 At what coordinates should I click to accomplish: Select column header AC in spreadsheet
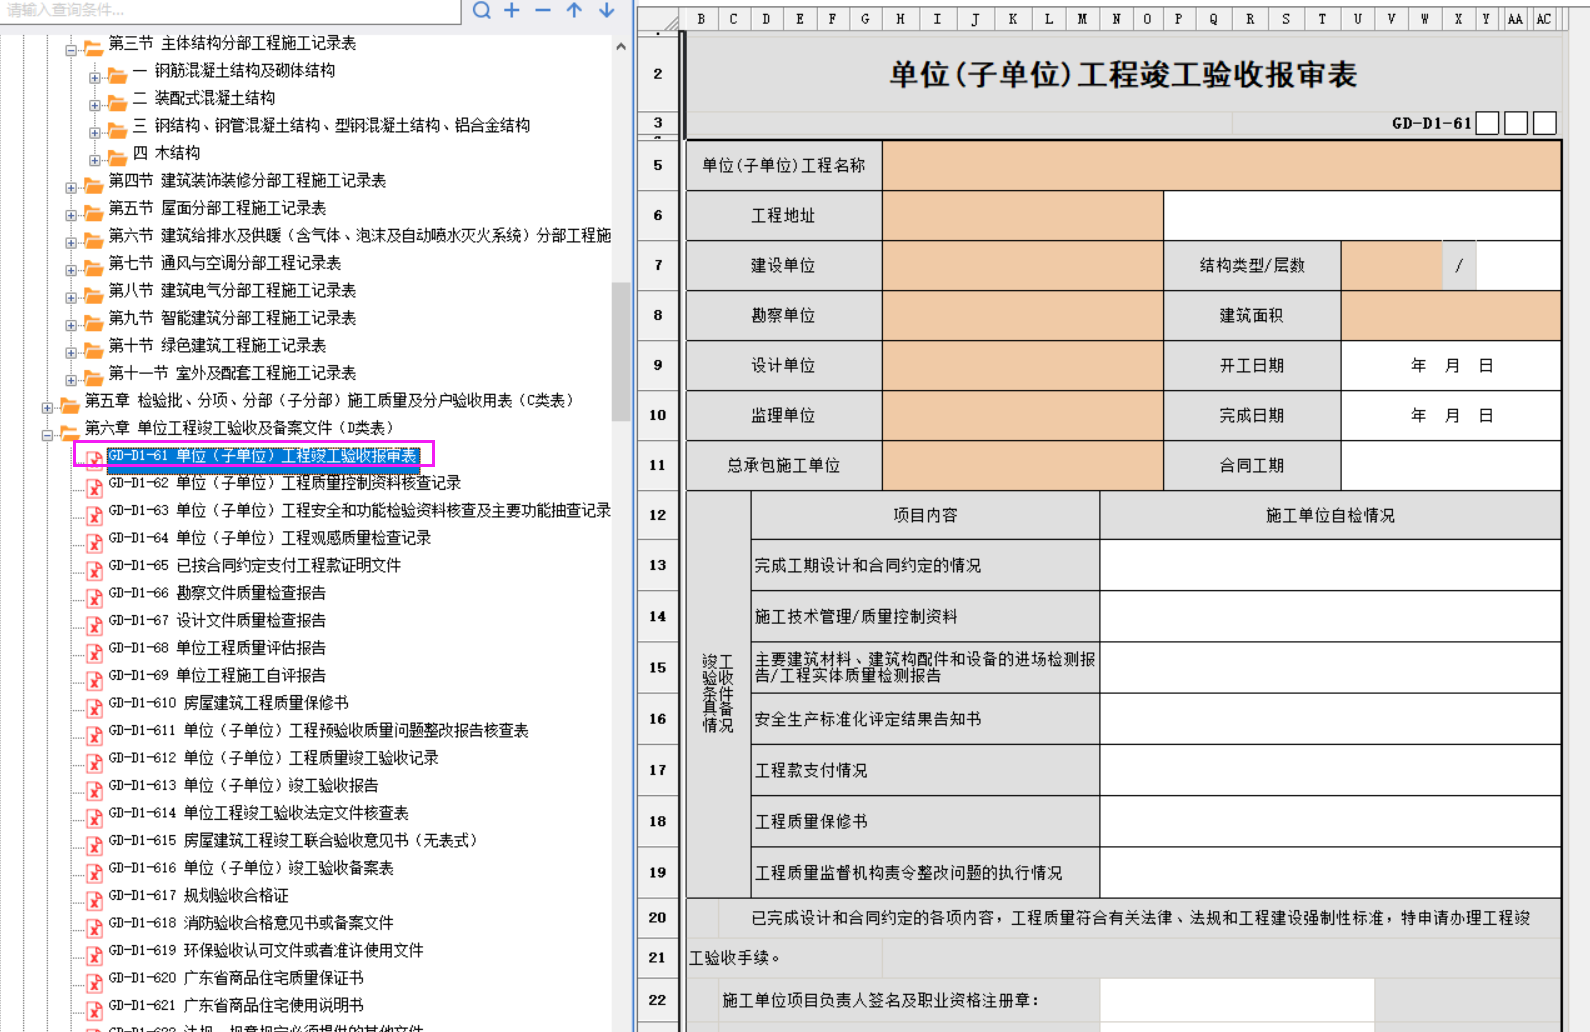tap(1544, 19)
